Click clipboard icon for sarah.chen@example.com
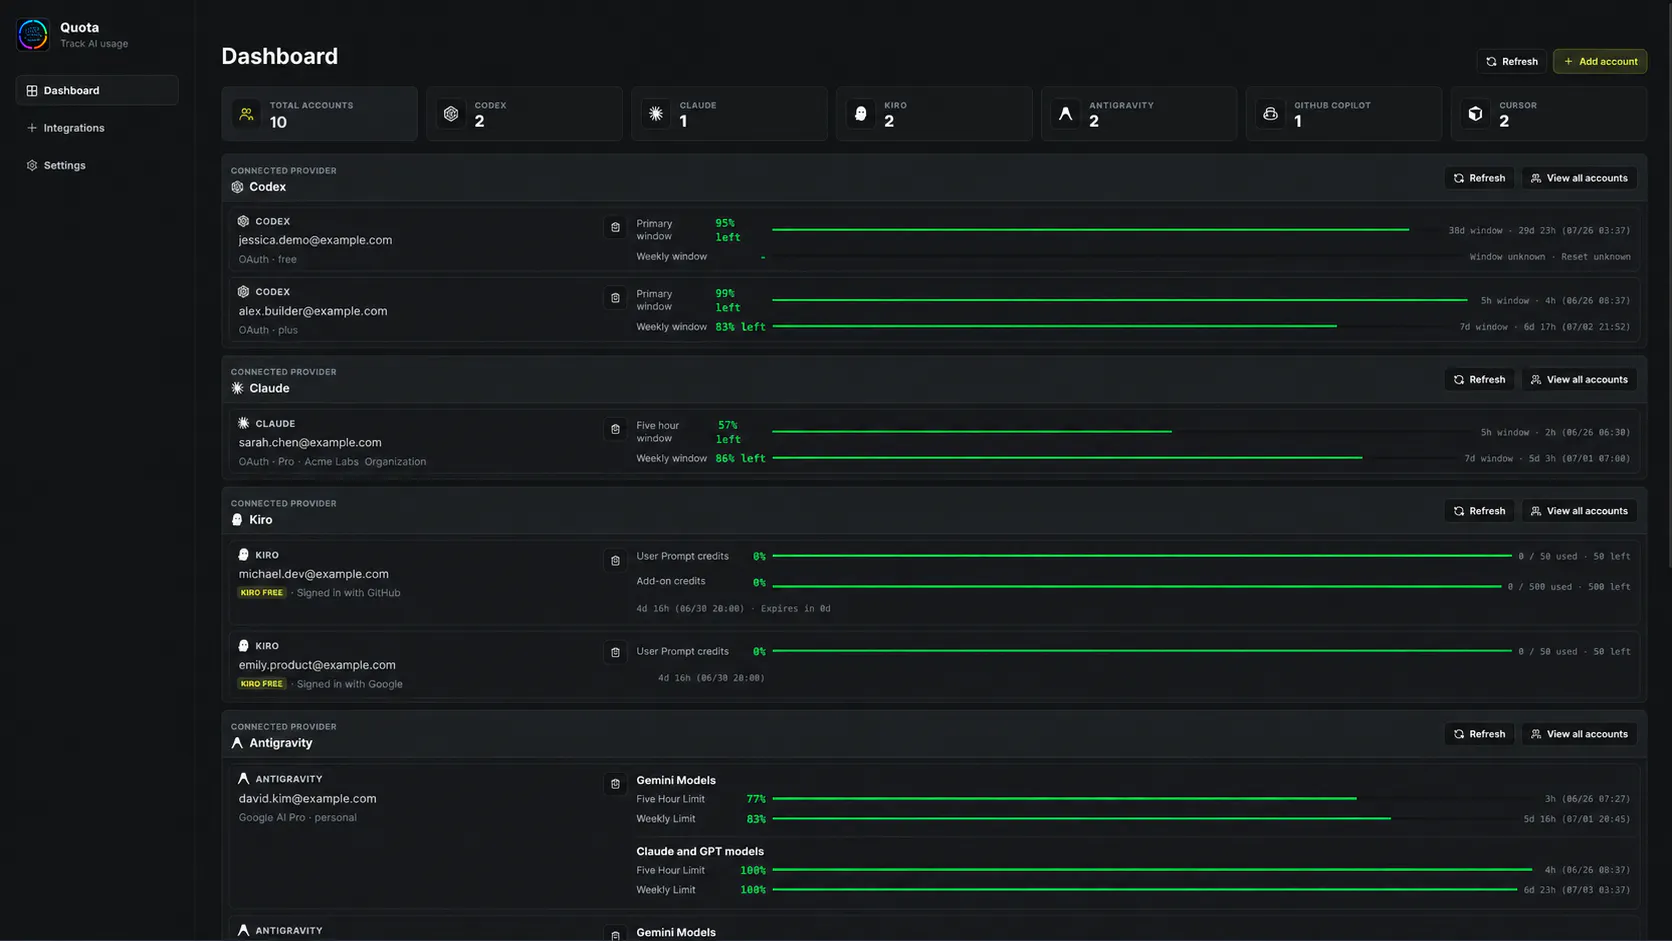The image size is (1672, 941). coord(615,430)
